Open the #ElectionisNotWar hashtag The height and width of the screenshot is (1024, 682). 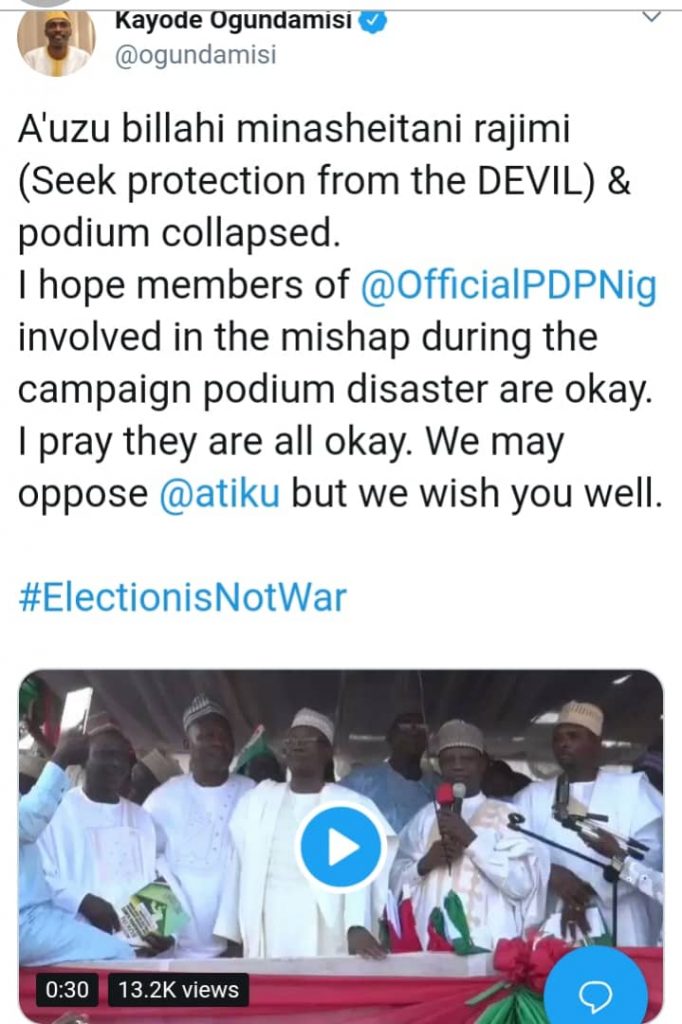tap(182, 598)
